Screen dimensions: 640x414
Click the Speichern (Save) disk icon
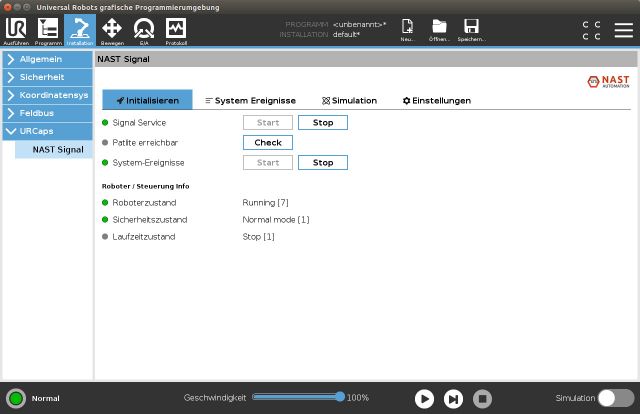pyautogui.click(x=471, y=30)
